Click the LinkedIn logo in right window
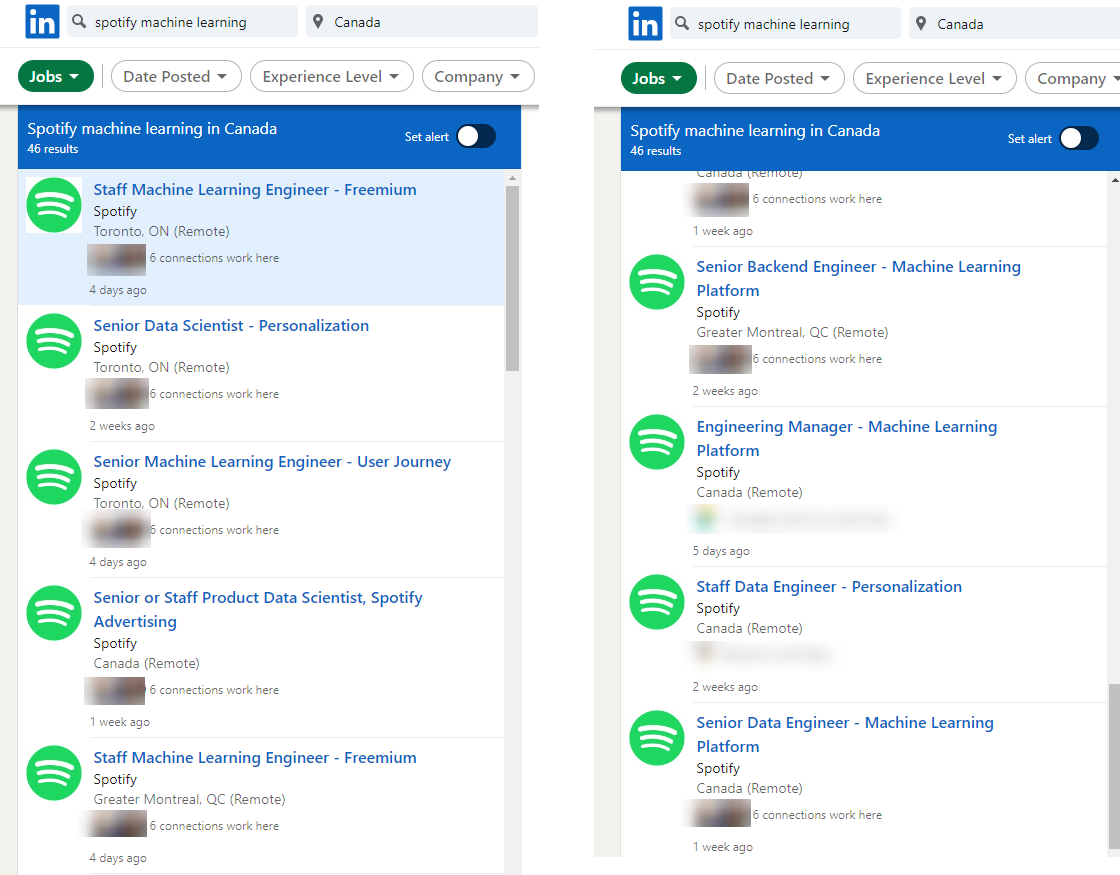This screenshot has height=875, width=1120. pyautogui.click(x=645, y=24)
